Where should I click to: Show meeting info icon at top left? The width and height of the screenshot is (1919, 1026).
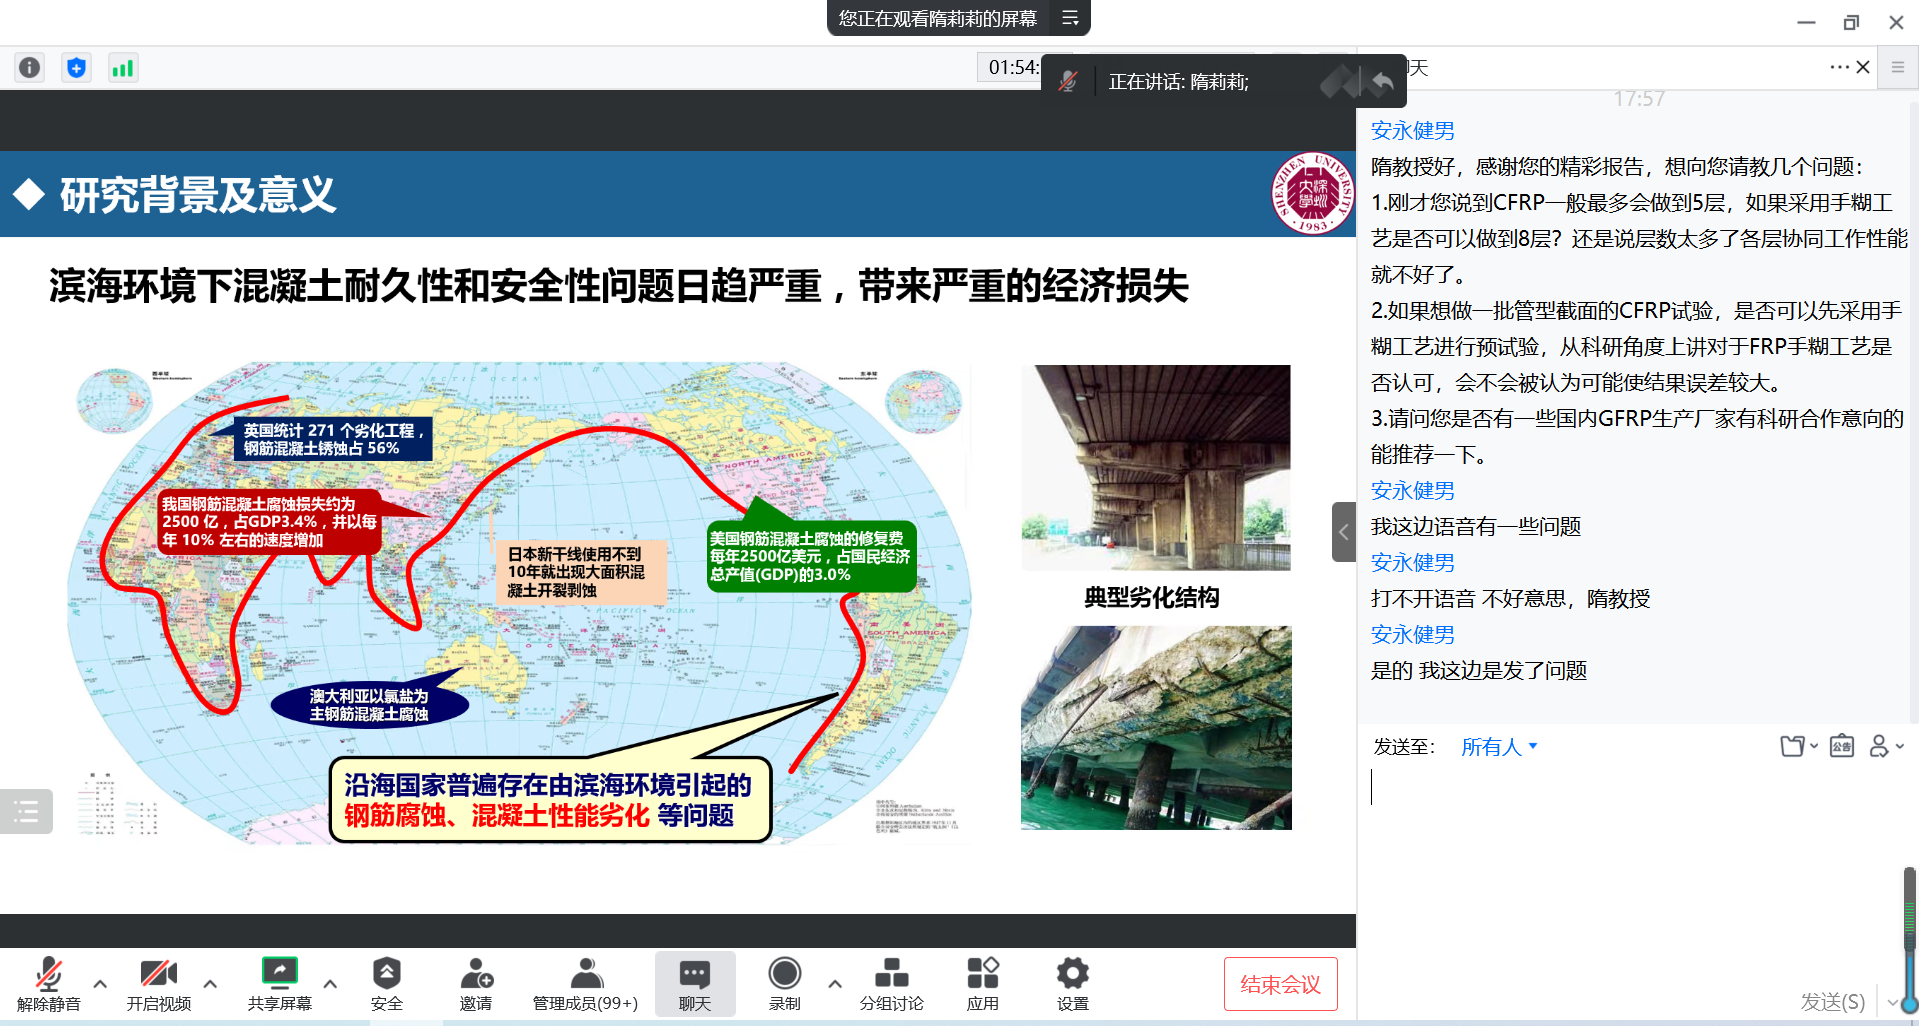coord(30,68)
